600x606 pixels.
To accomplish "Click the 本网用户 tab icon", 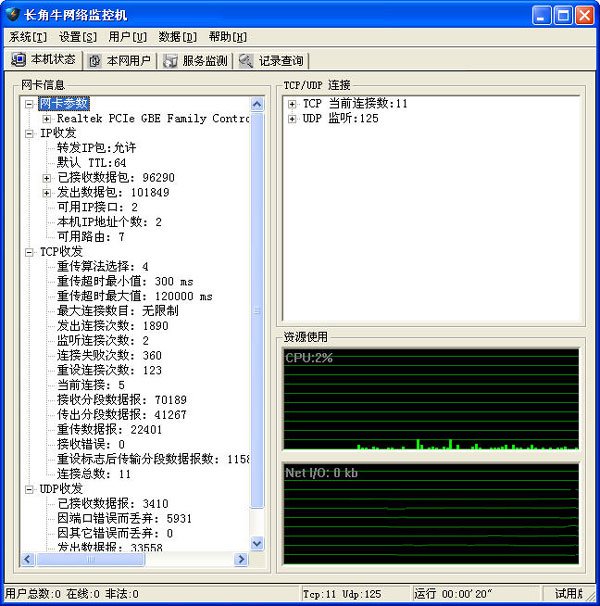I will (x=95, y=61).
